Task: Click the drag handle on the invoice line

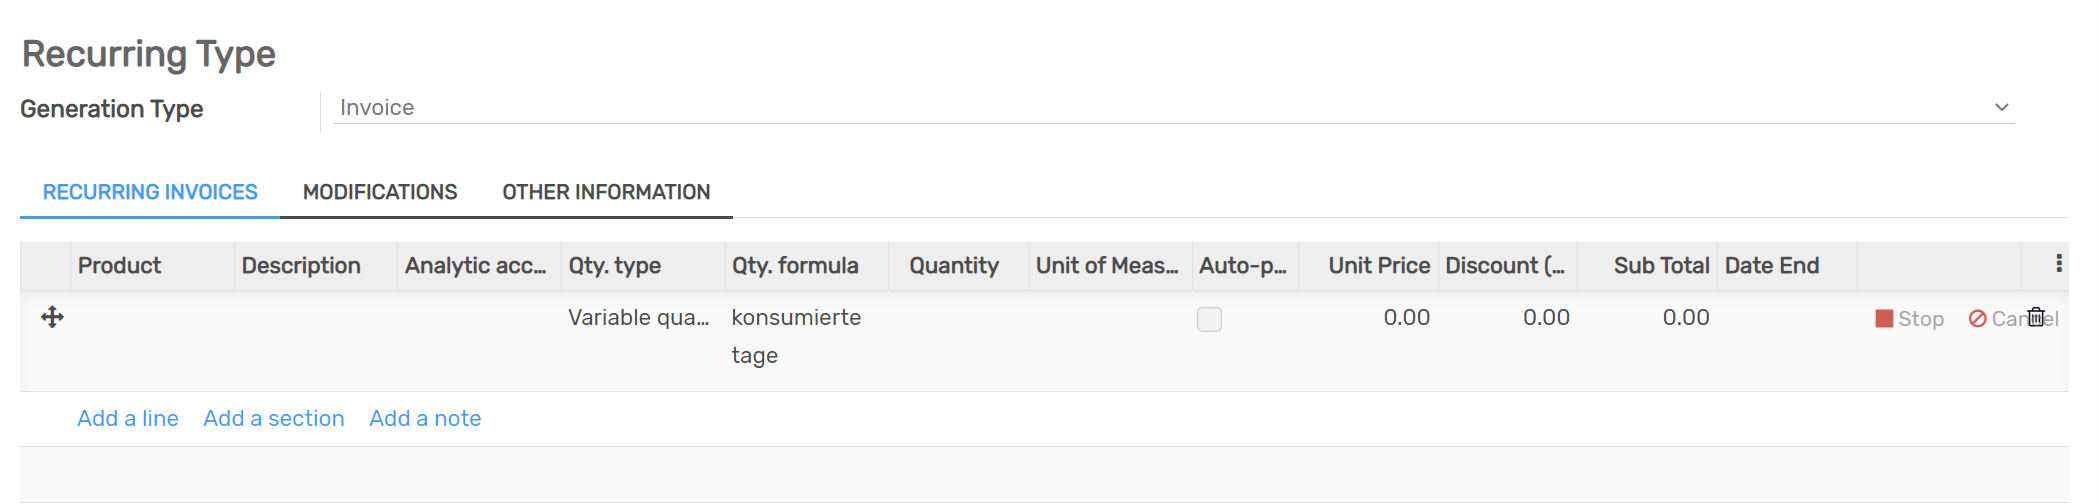Action: [x=52, y=318]
